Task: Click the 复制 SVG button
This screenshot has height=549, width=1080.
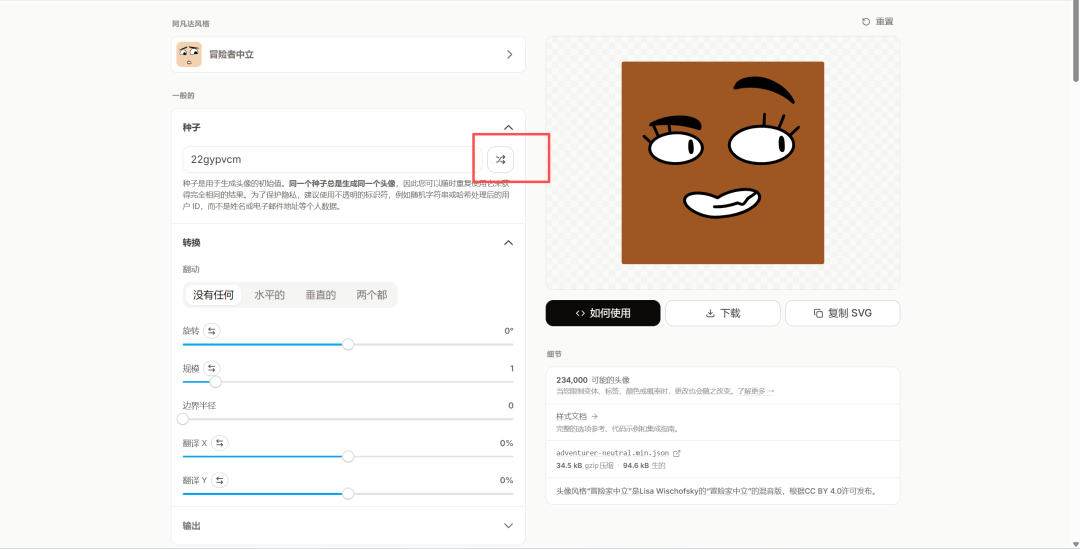Action: (x=842, y=313)
